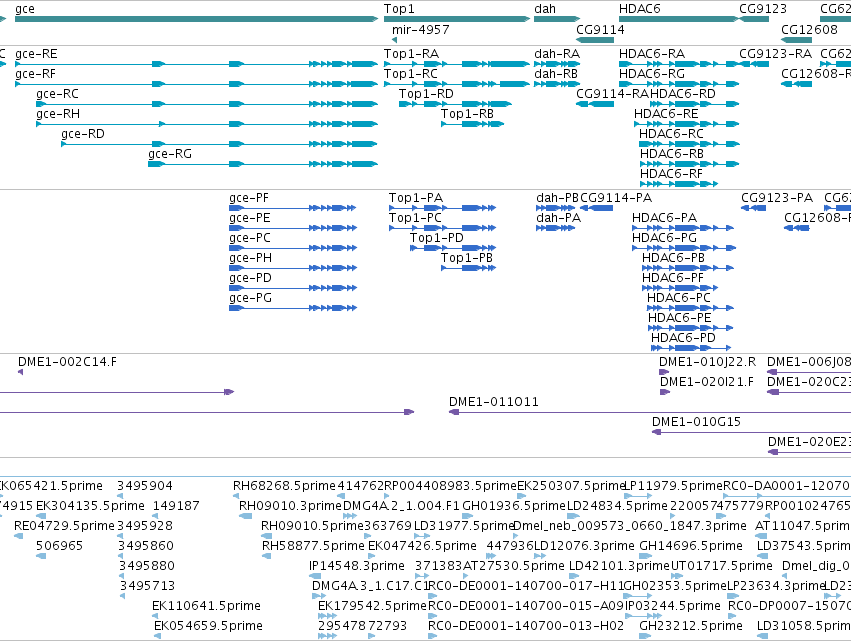Screen dimensions: 851x641
Task: Click protein label gce-PH
Action: [x=251, y=258]
